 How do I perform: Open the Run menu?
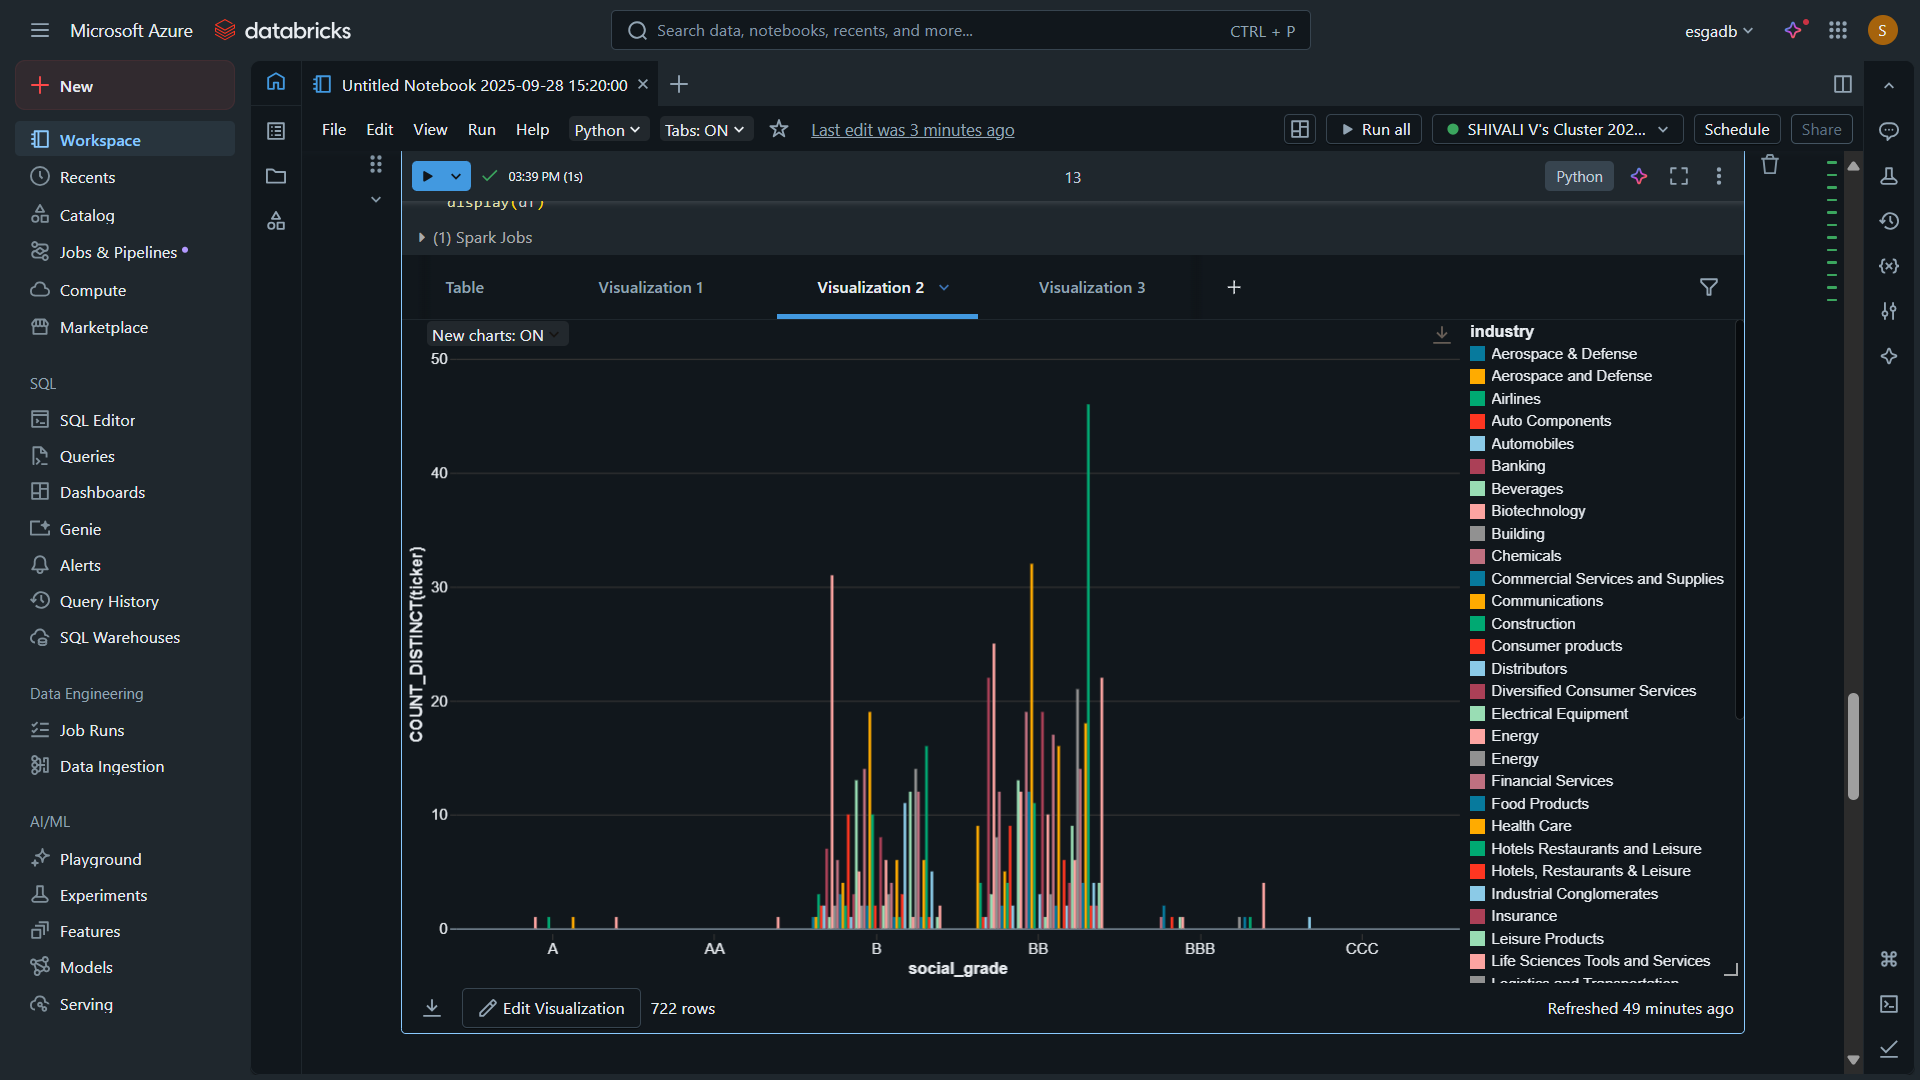[x=481, y=130]
